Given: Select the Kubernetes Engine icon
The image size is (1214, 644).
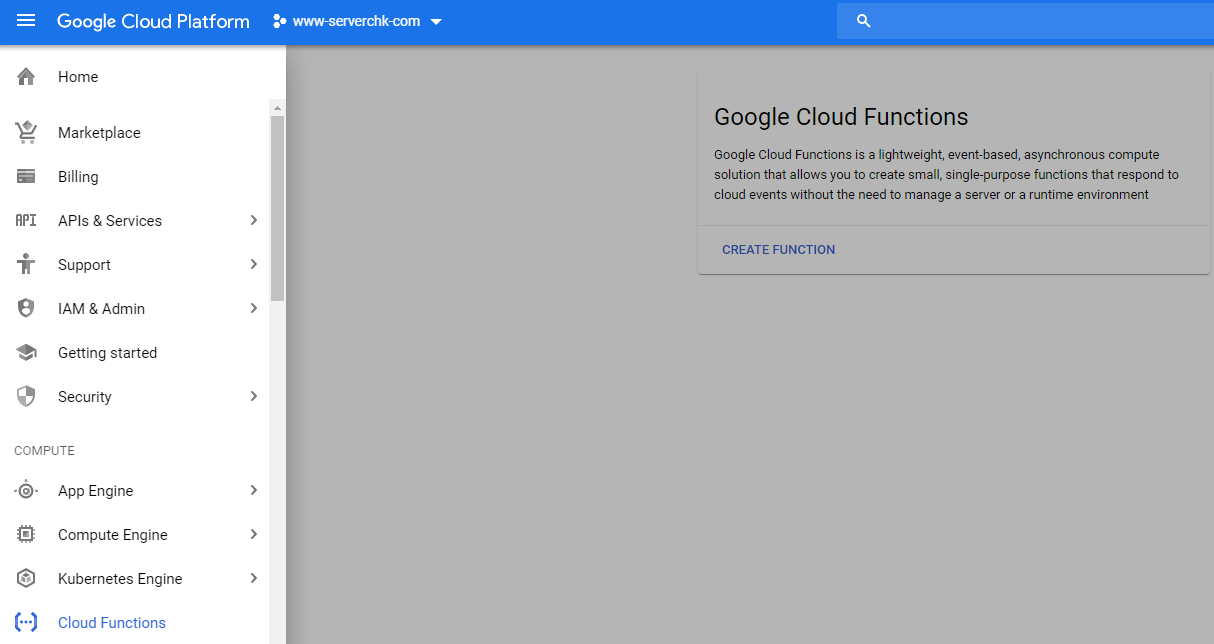Looking at the screenshot, I should point(26,578).
